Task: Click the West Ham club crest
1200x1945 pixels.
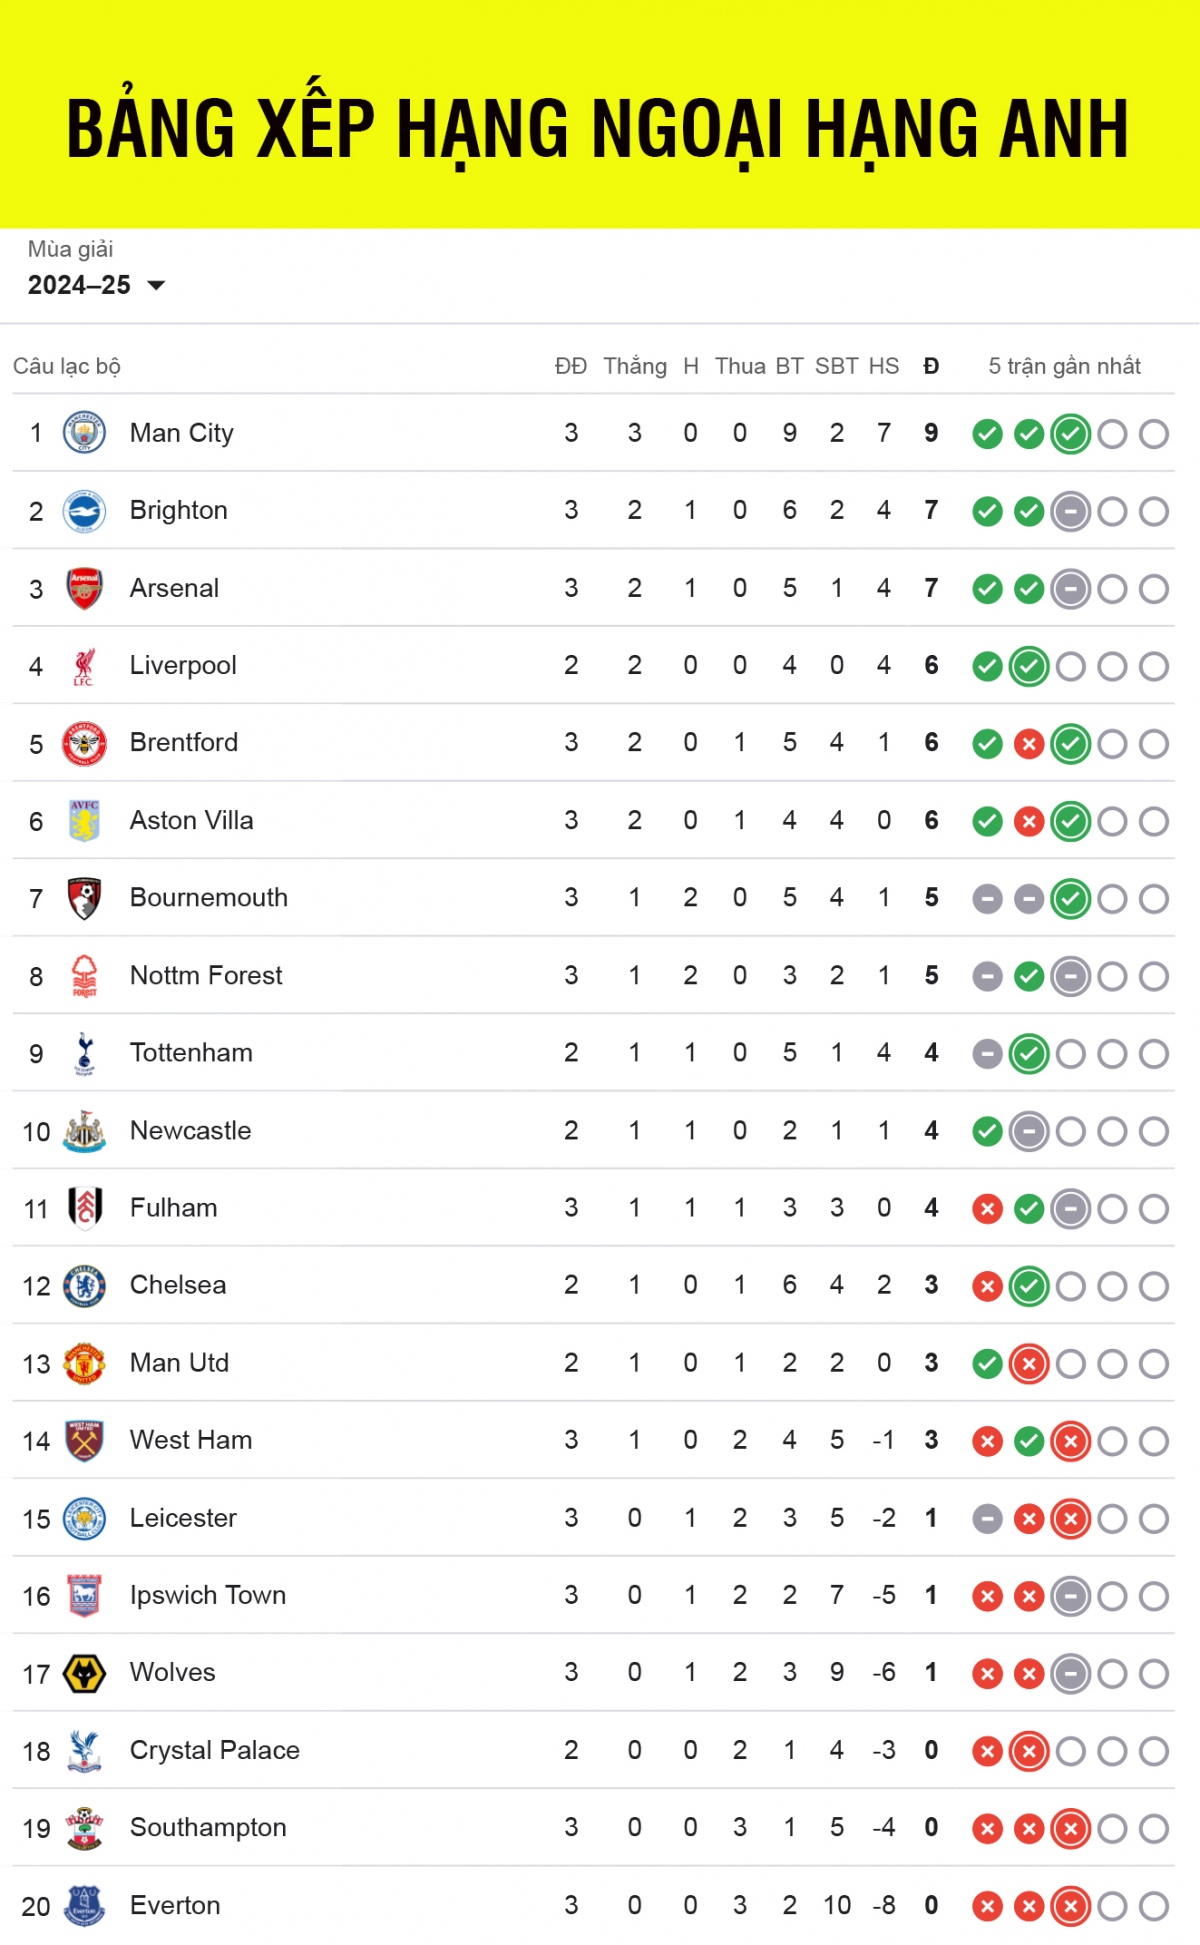Action: (84, 1441)
